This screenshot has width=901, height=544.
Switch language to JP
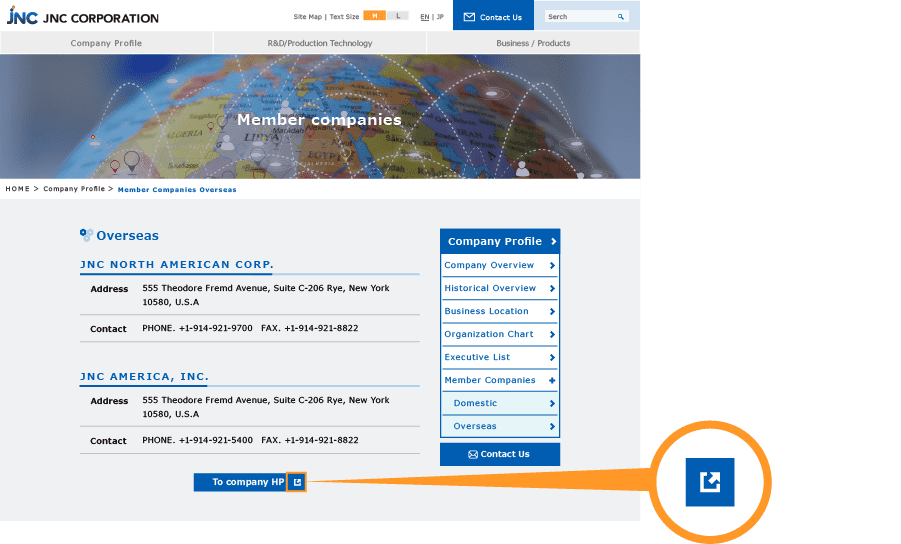440,17
